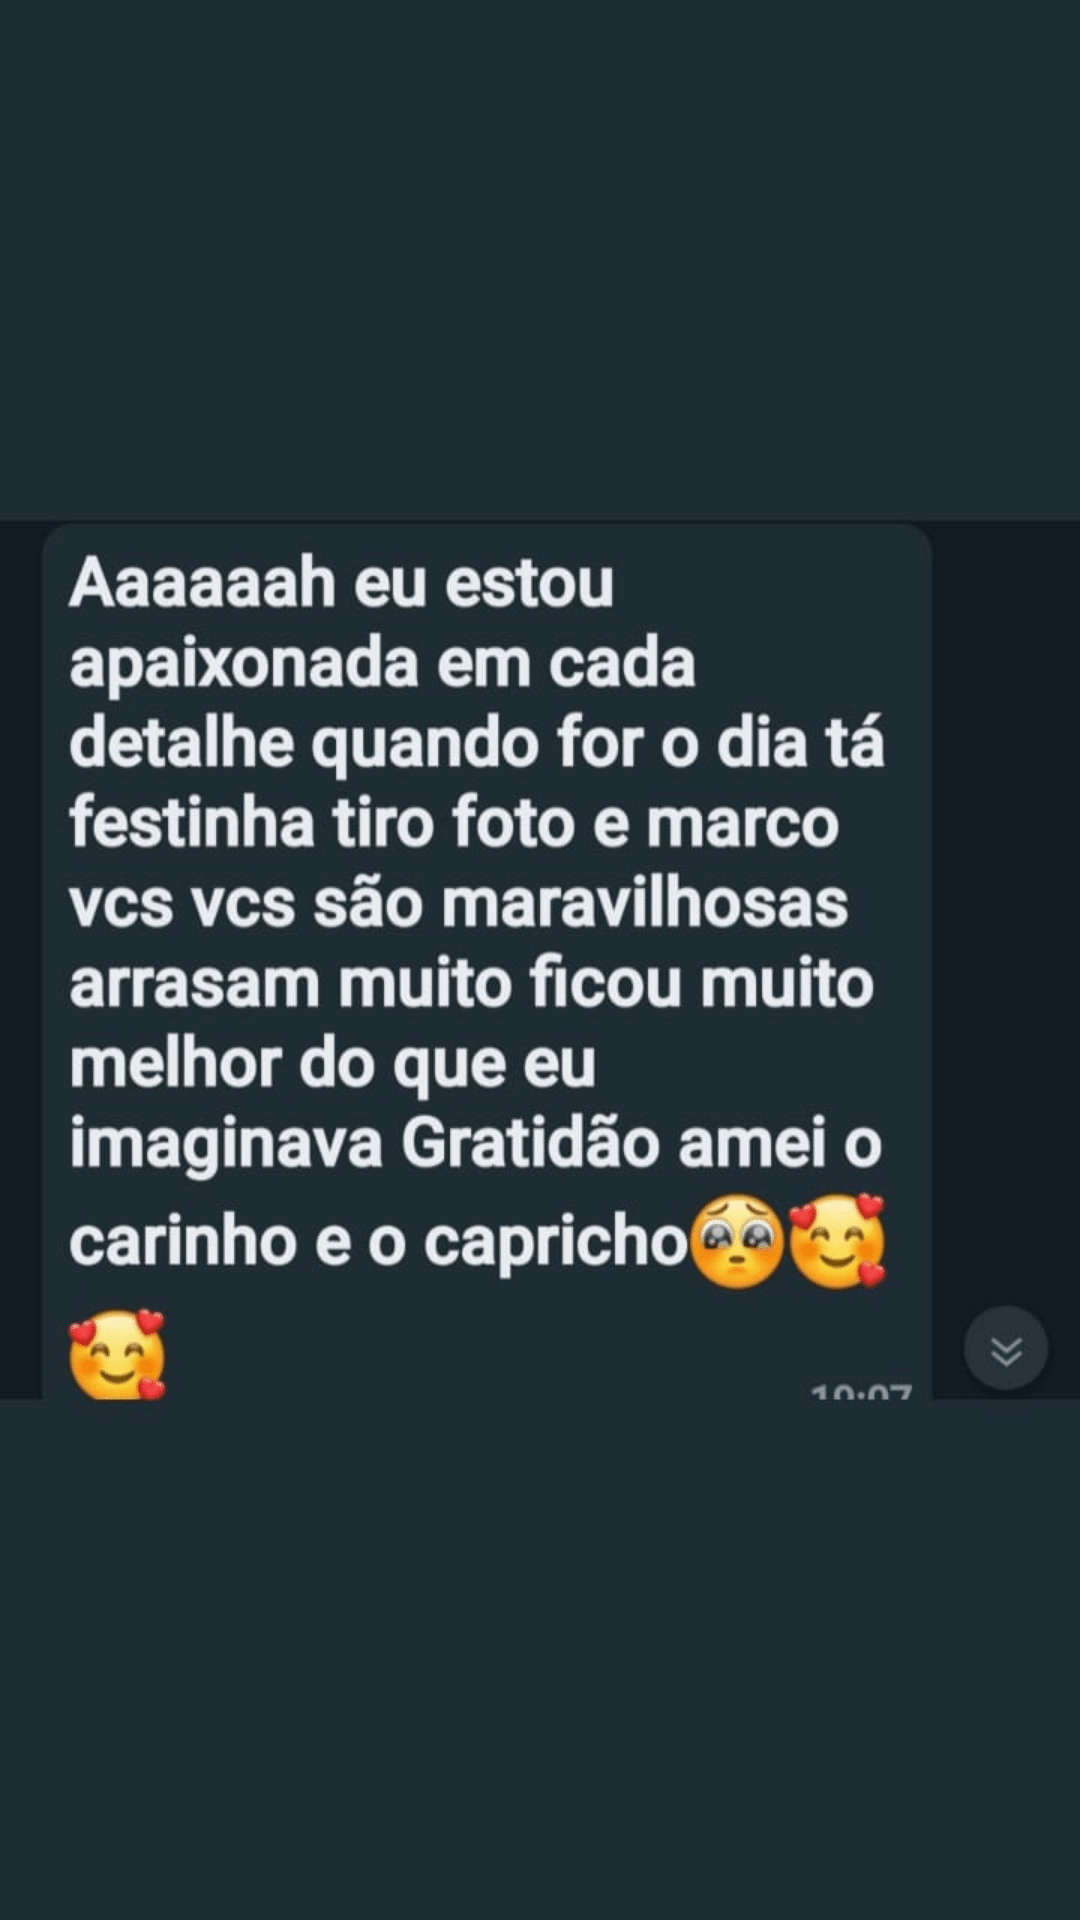Viewport: 1080px width, 1920px height.
Task: Tap the scroll-to-bottom double chevron button
Action: point(1006,1349)
